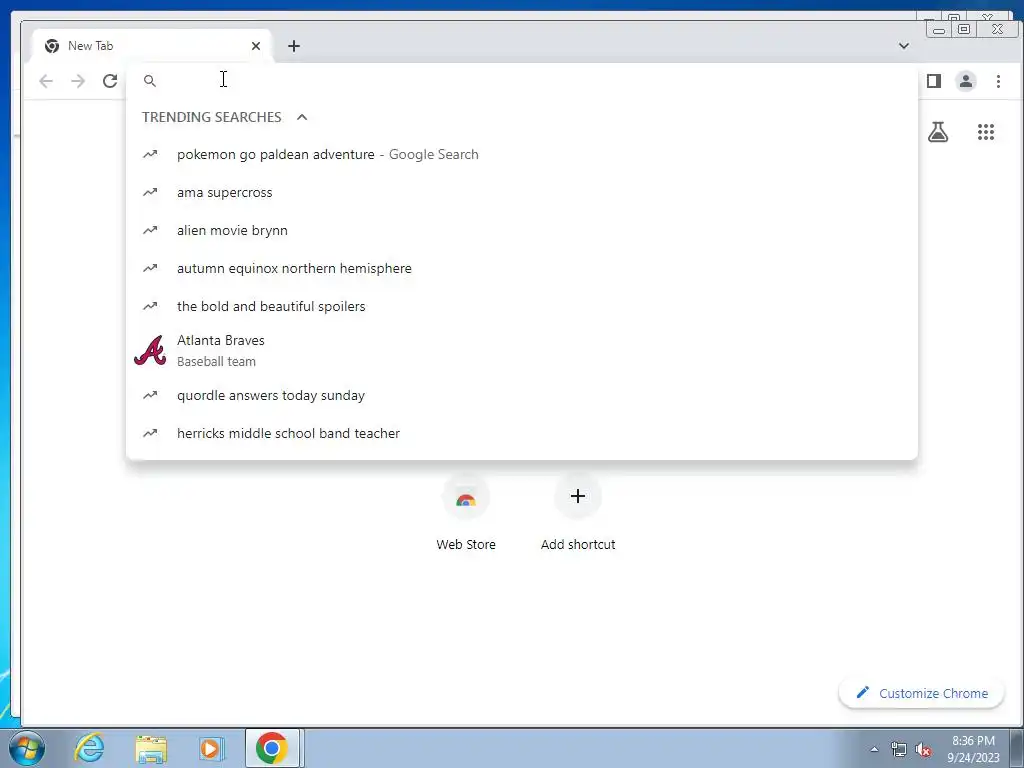Select the New Tab tab

point(150,46)
